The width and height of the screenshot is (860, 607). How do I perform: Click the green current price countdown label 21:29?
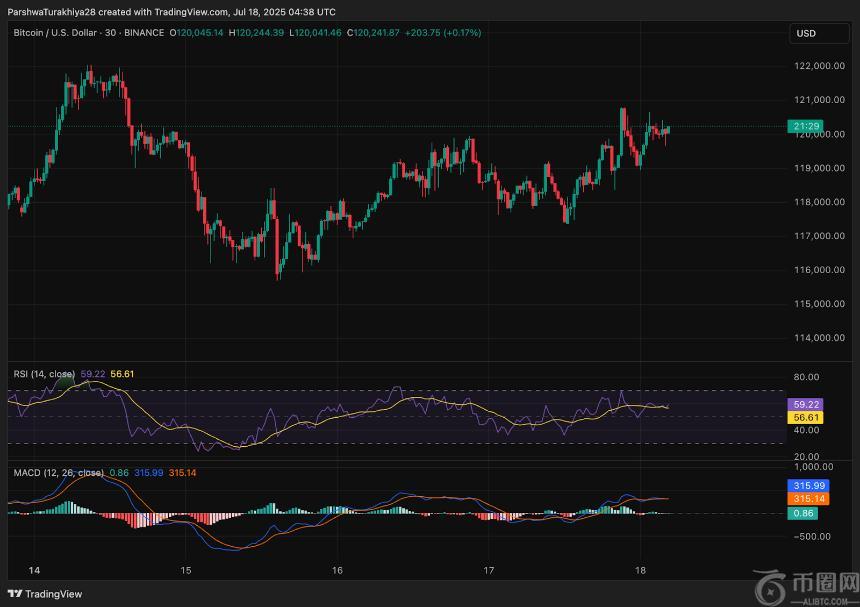[806, 126]
